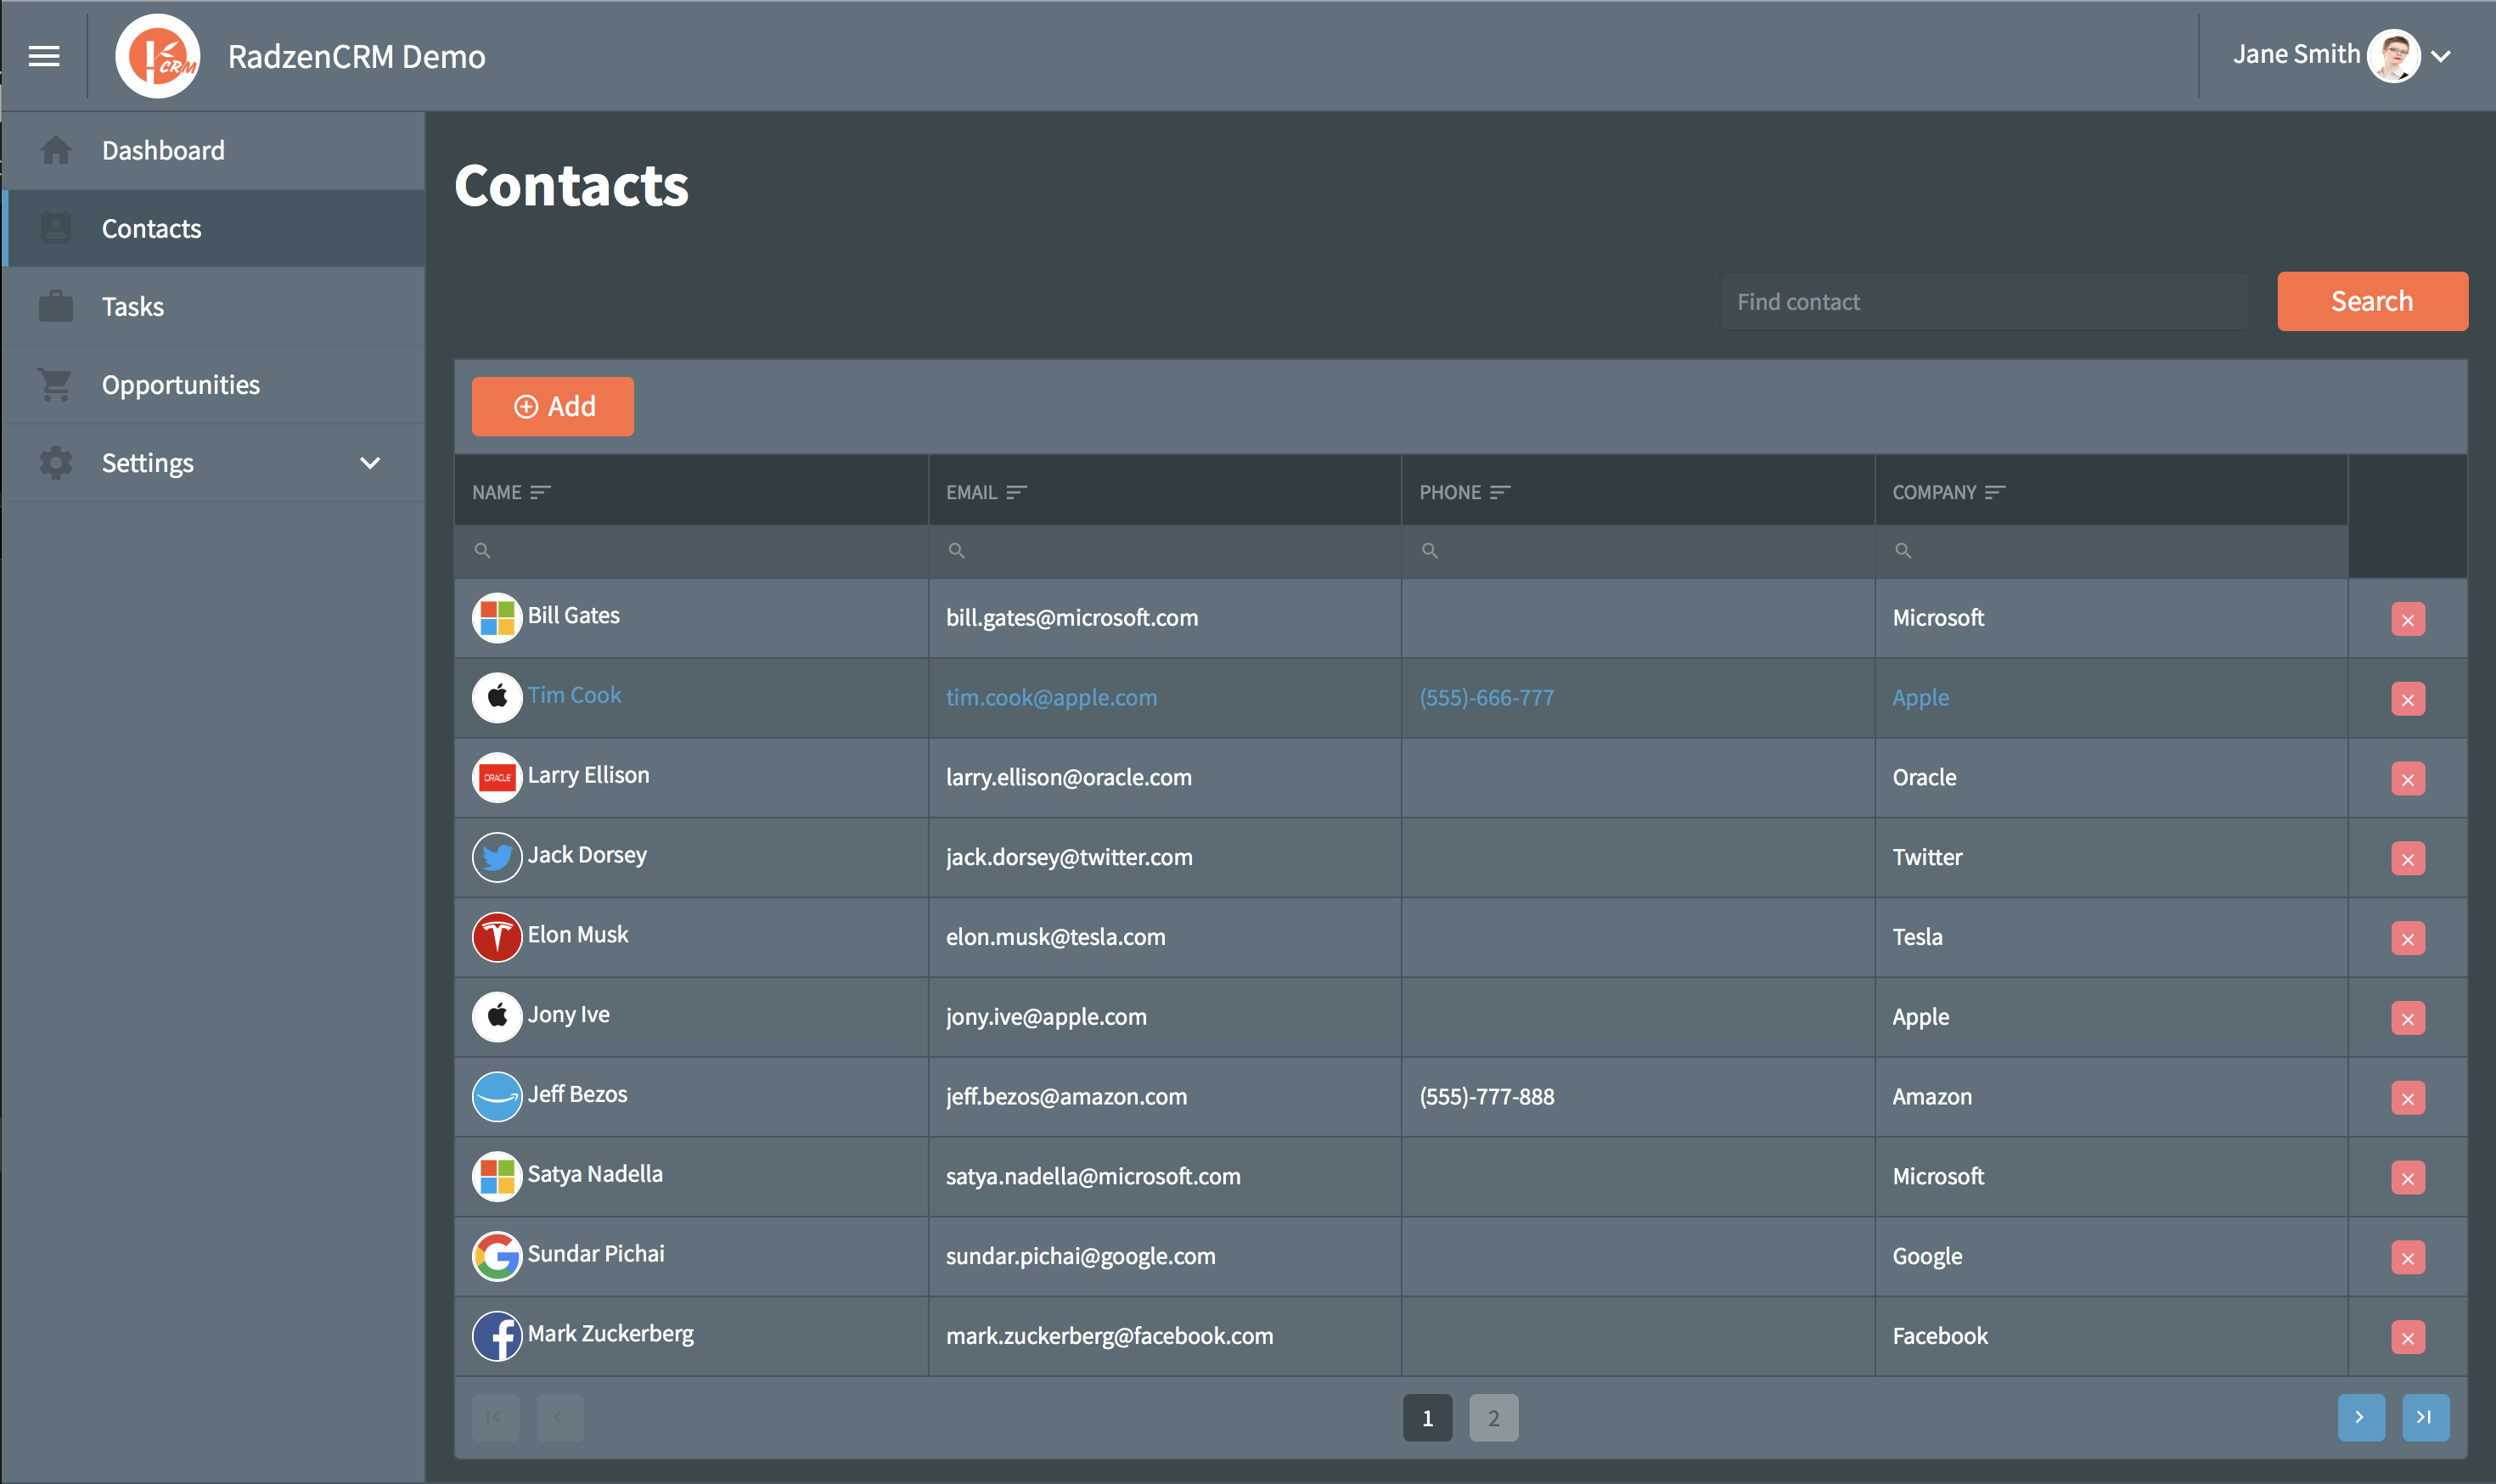Click Mark Zuckerberg's Facebook logo avatar
2496x1484 pixels.
point(497,1336)
